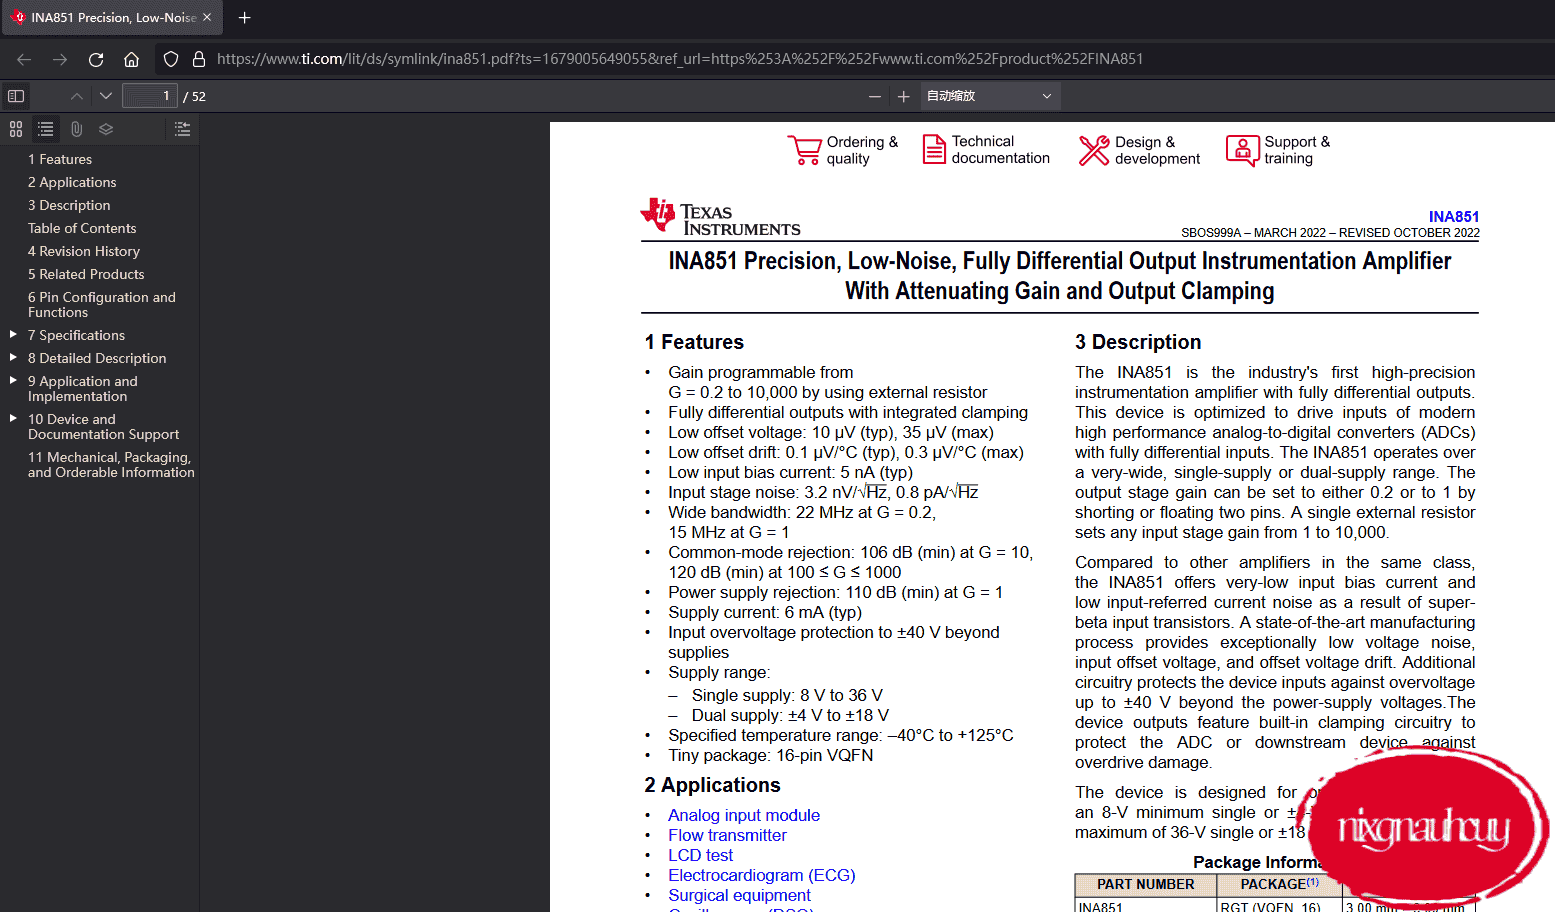Open the tracking protection shield
1555x912 pixels.
[x=171, y=59]
